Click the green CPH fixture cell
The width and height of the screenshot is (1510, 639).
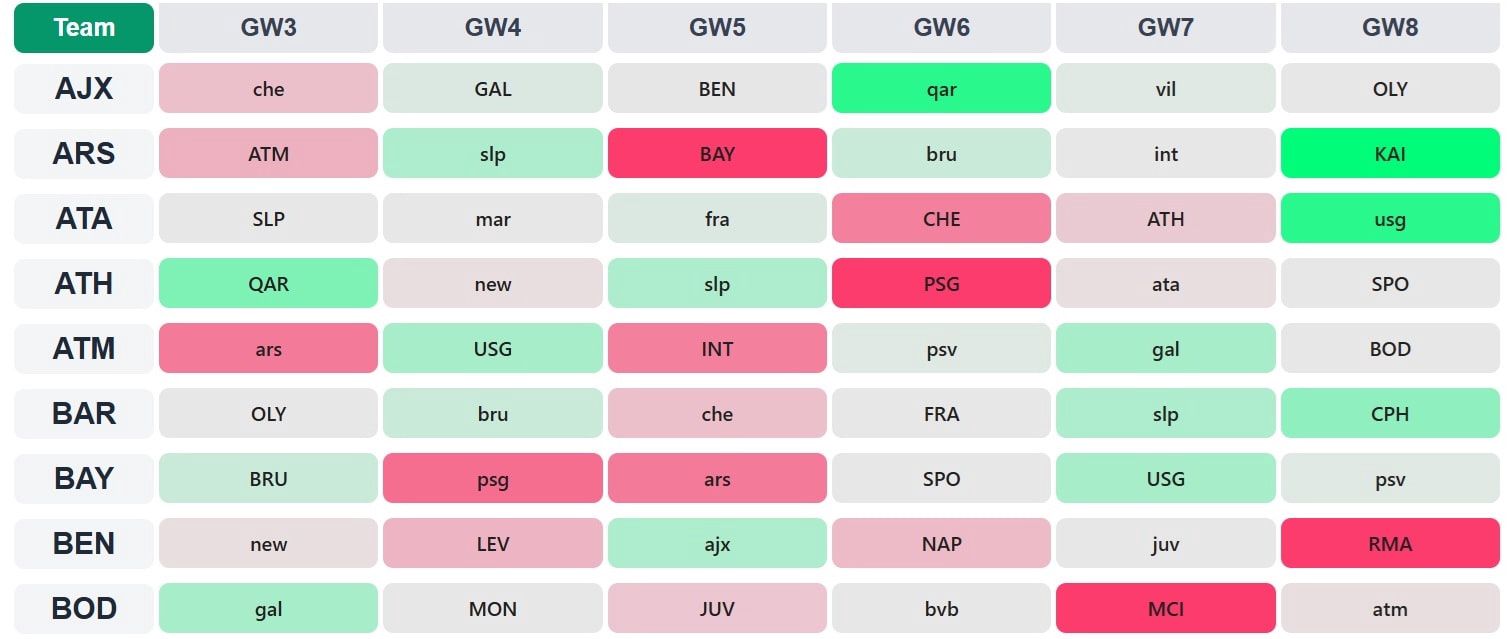pyautogui.click(x=1390, y=414)
